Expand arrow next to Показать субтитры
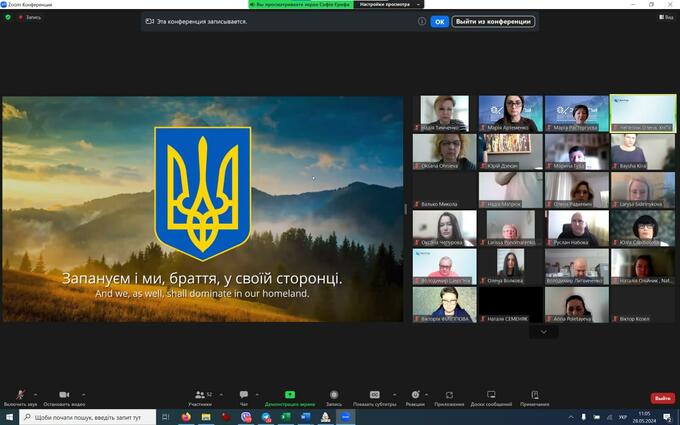Screen dimensions: 680x425 point(394,395)
